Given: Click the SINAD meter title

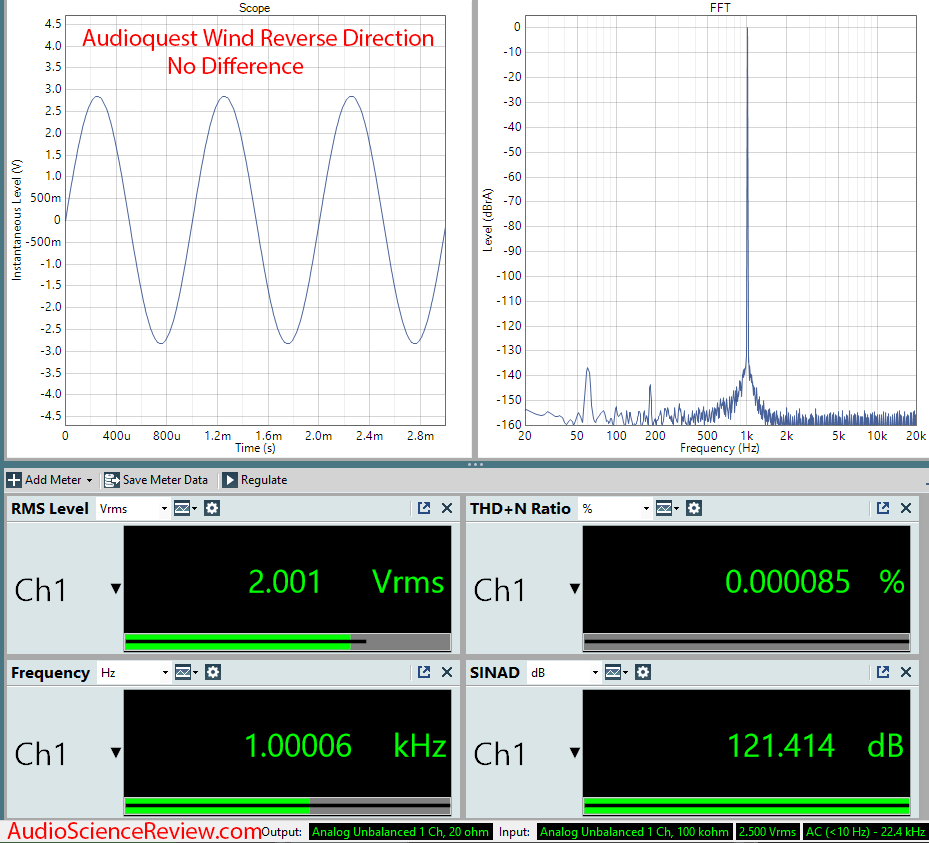Looking at the screenshot, I should click(x=495, y=673).
